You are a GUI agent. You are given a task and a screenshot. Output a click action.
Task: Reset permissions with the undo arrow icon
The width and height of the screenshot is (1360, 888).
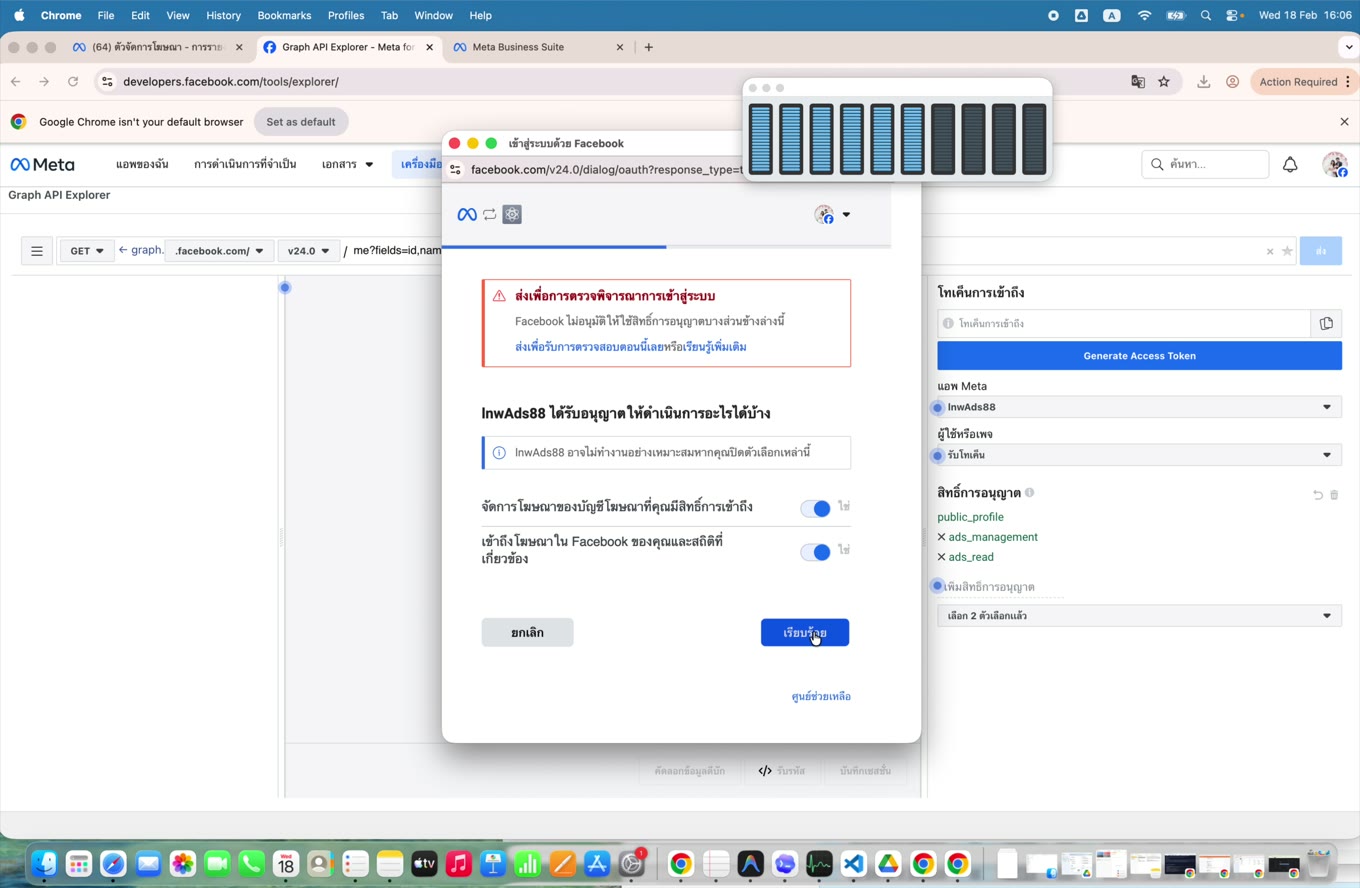click(1317, 494)
